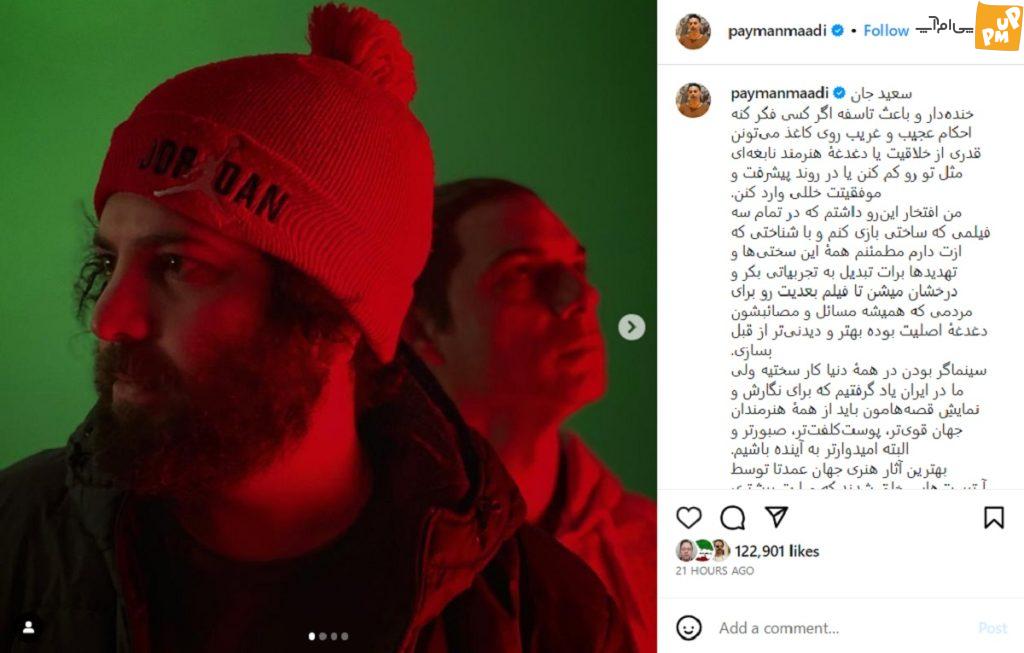
Task: Open paymanmaadi username in caption
Action: pos(779,93)
